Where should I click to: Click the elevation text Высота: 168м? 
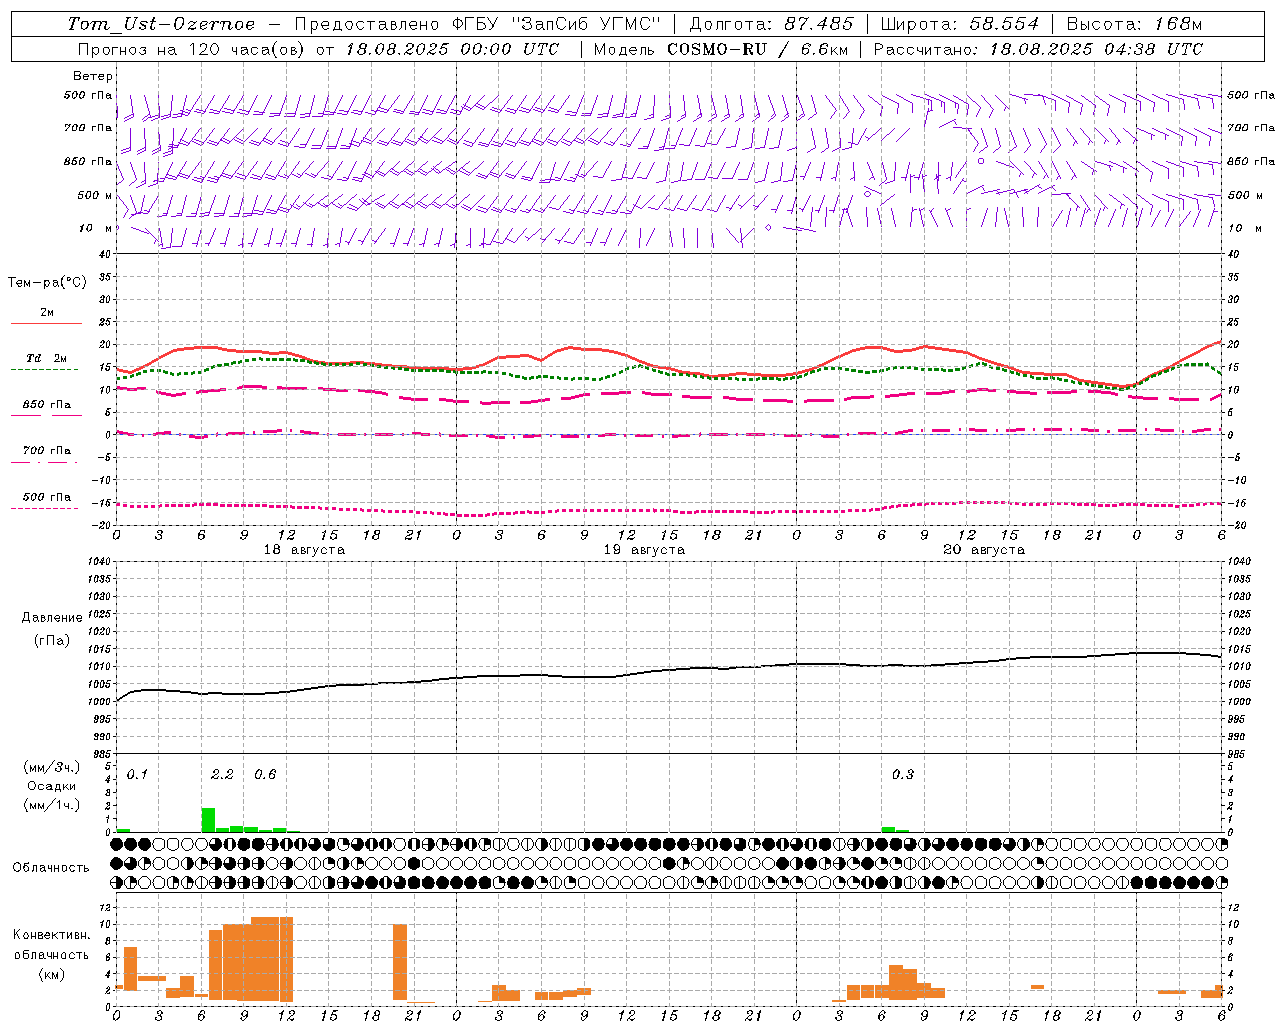pos(1134,24)
